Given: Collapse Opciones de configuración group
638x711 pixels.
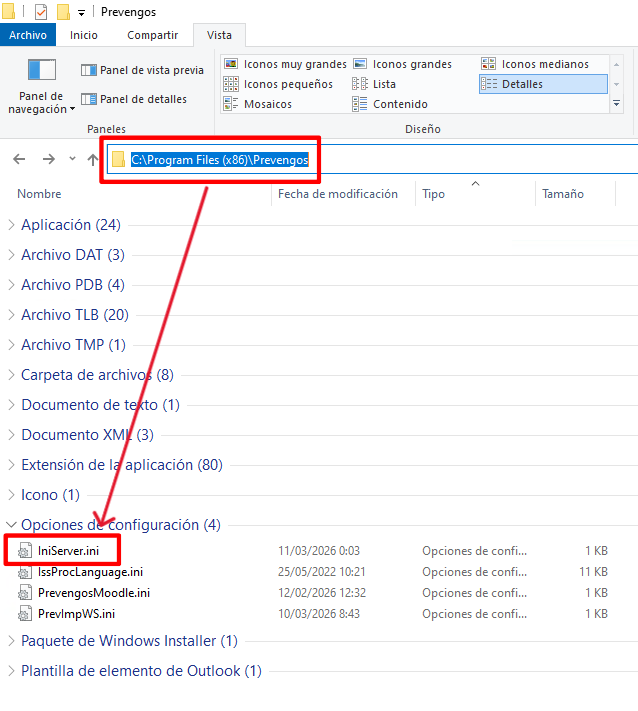Looking at the screenshot, I should [x=12, y=525].
